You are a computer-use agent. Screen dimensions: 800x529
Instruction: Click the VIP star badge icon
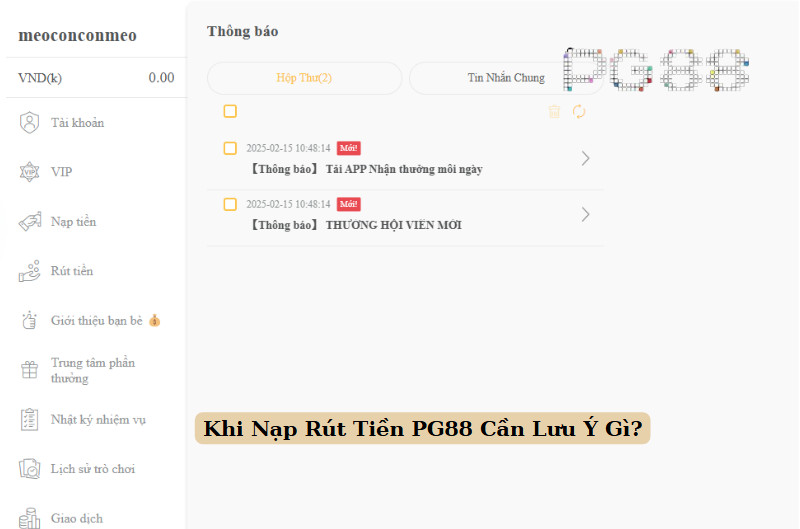click(x=30, y=172)
